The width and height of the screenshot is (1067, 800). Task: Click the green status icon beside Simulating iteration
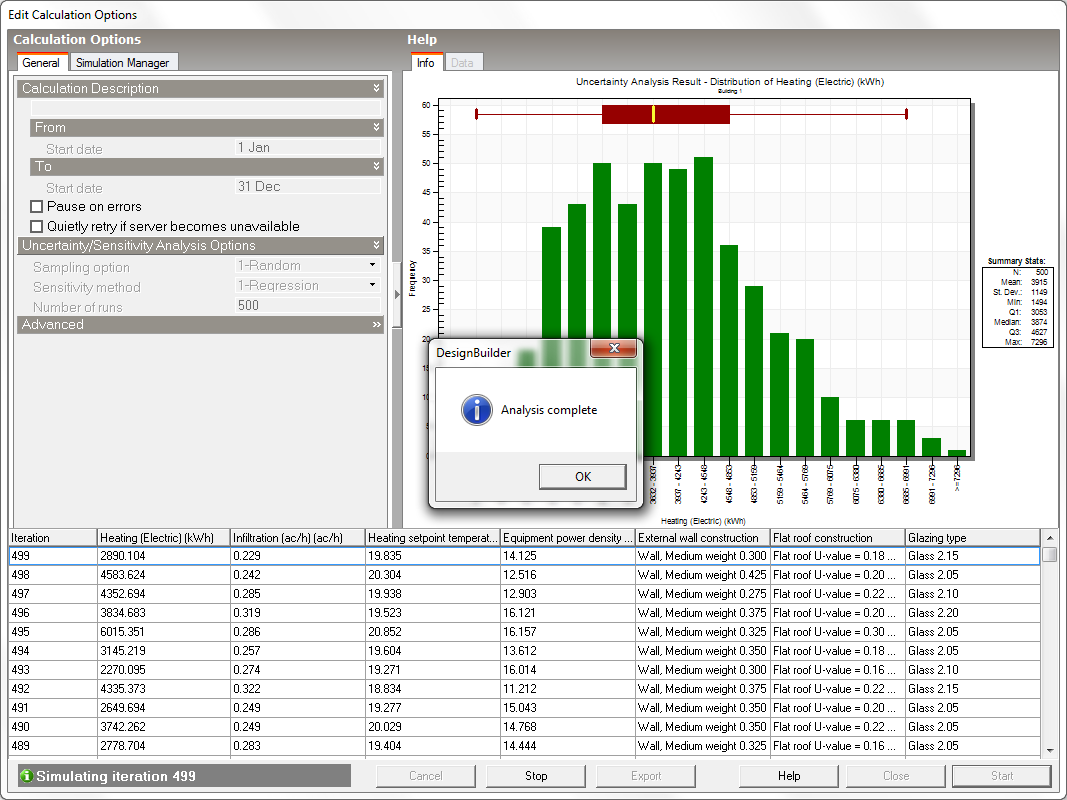coord(27,776)
